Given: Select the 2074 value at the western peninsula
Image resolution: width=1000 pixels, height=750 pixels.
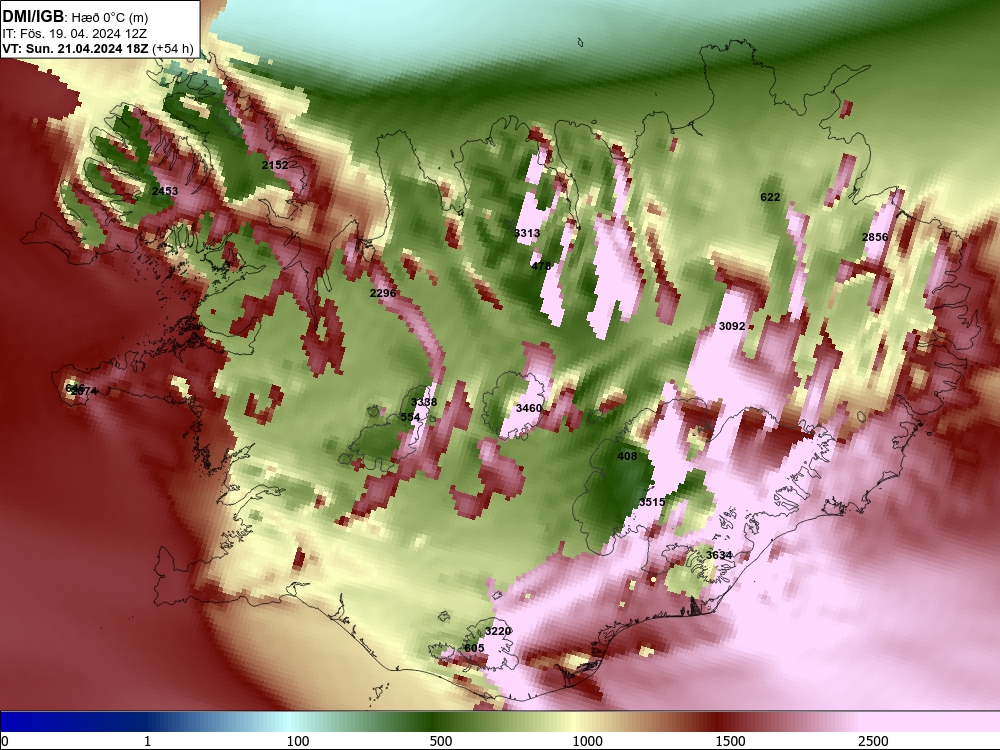Looking at the screenshot, I should [85, 391].
